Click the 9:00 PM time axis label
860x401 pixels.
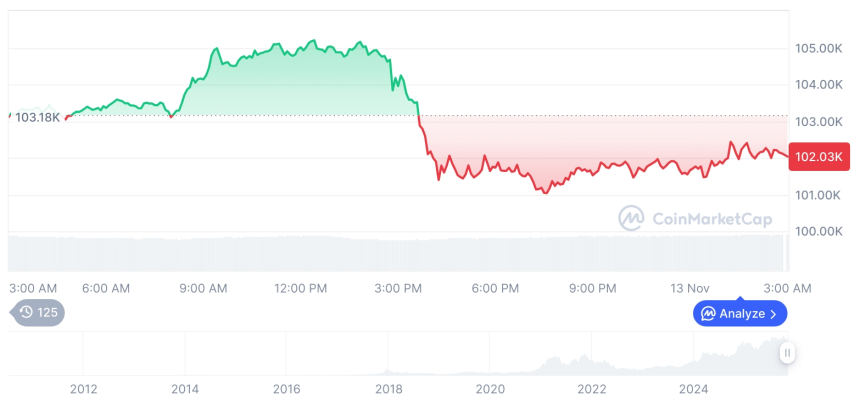point(592,288)
